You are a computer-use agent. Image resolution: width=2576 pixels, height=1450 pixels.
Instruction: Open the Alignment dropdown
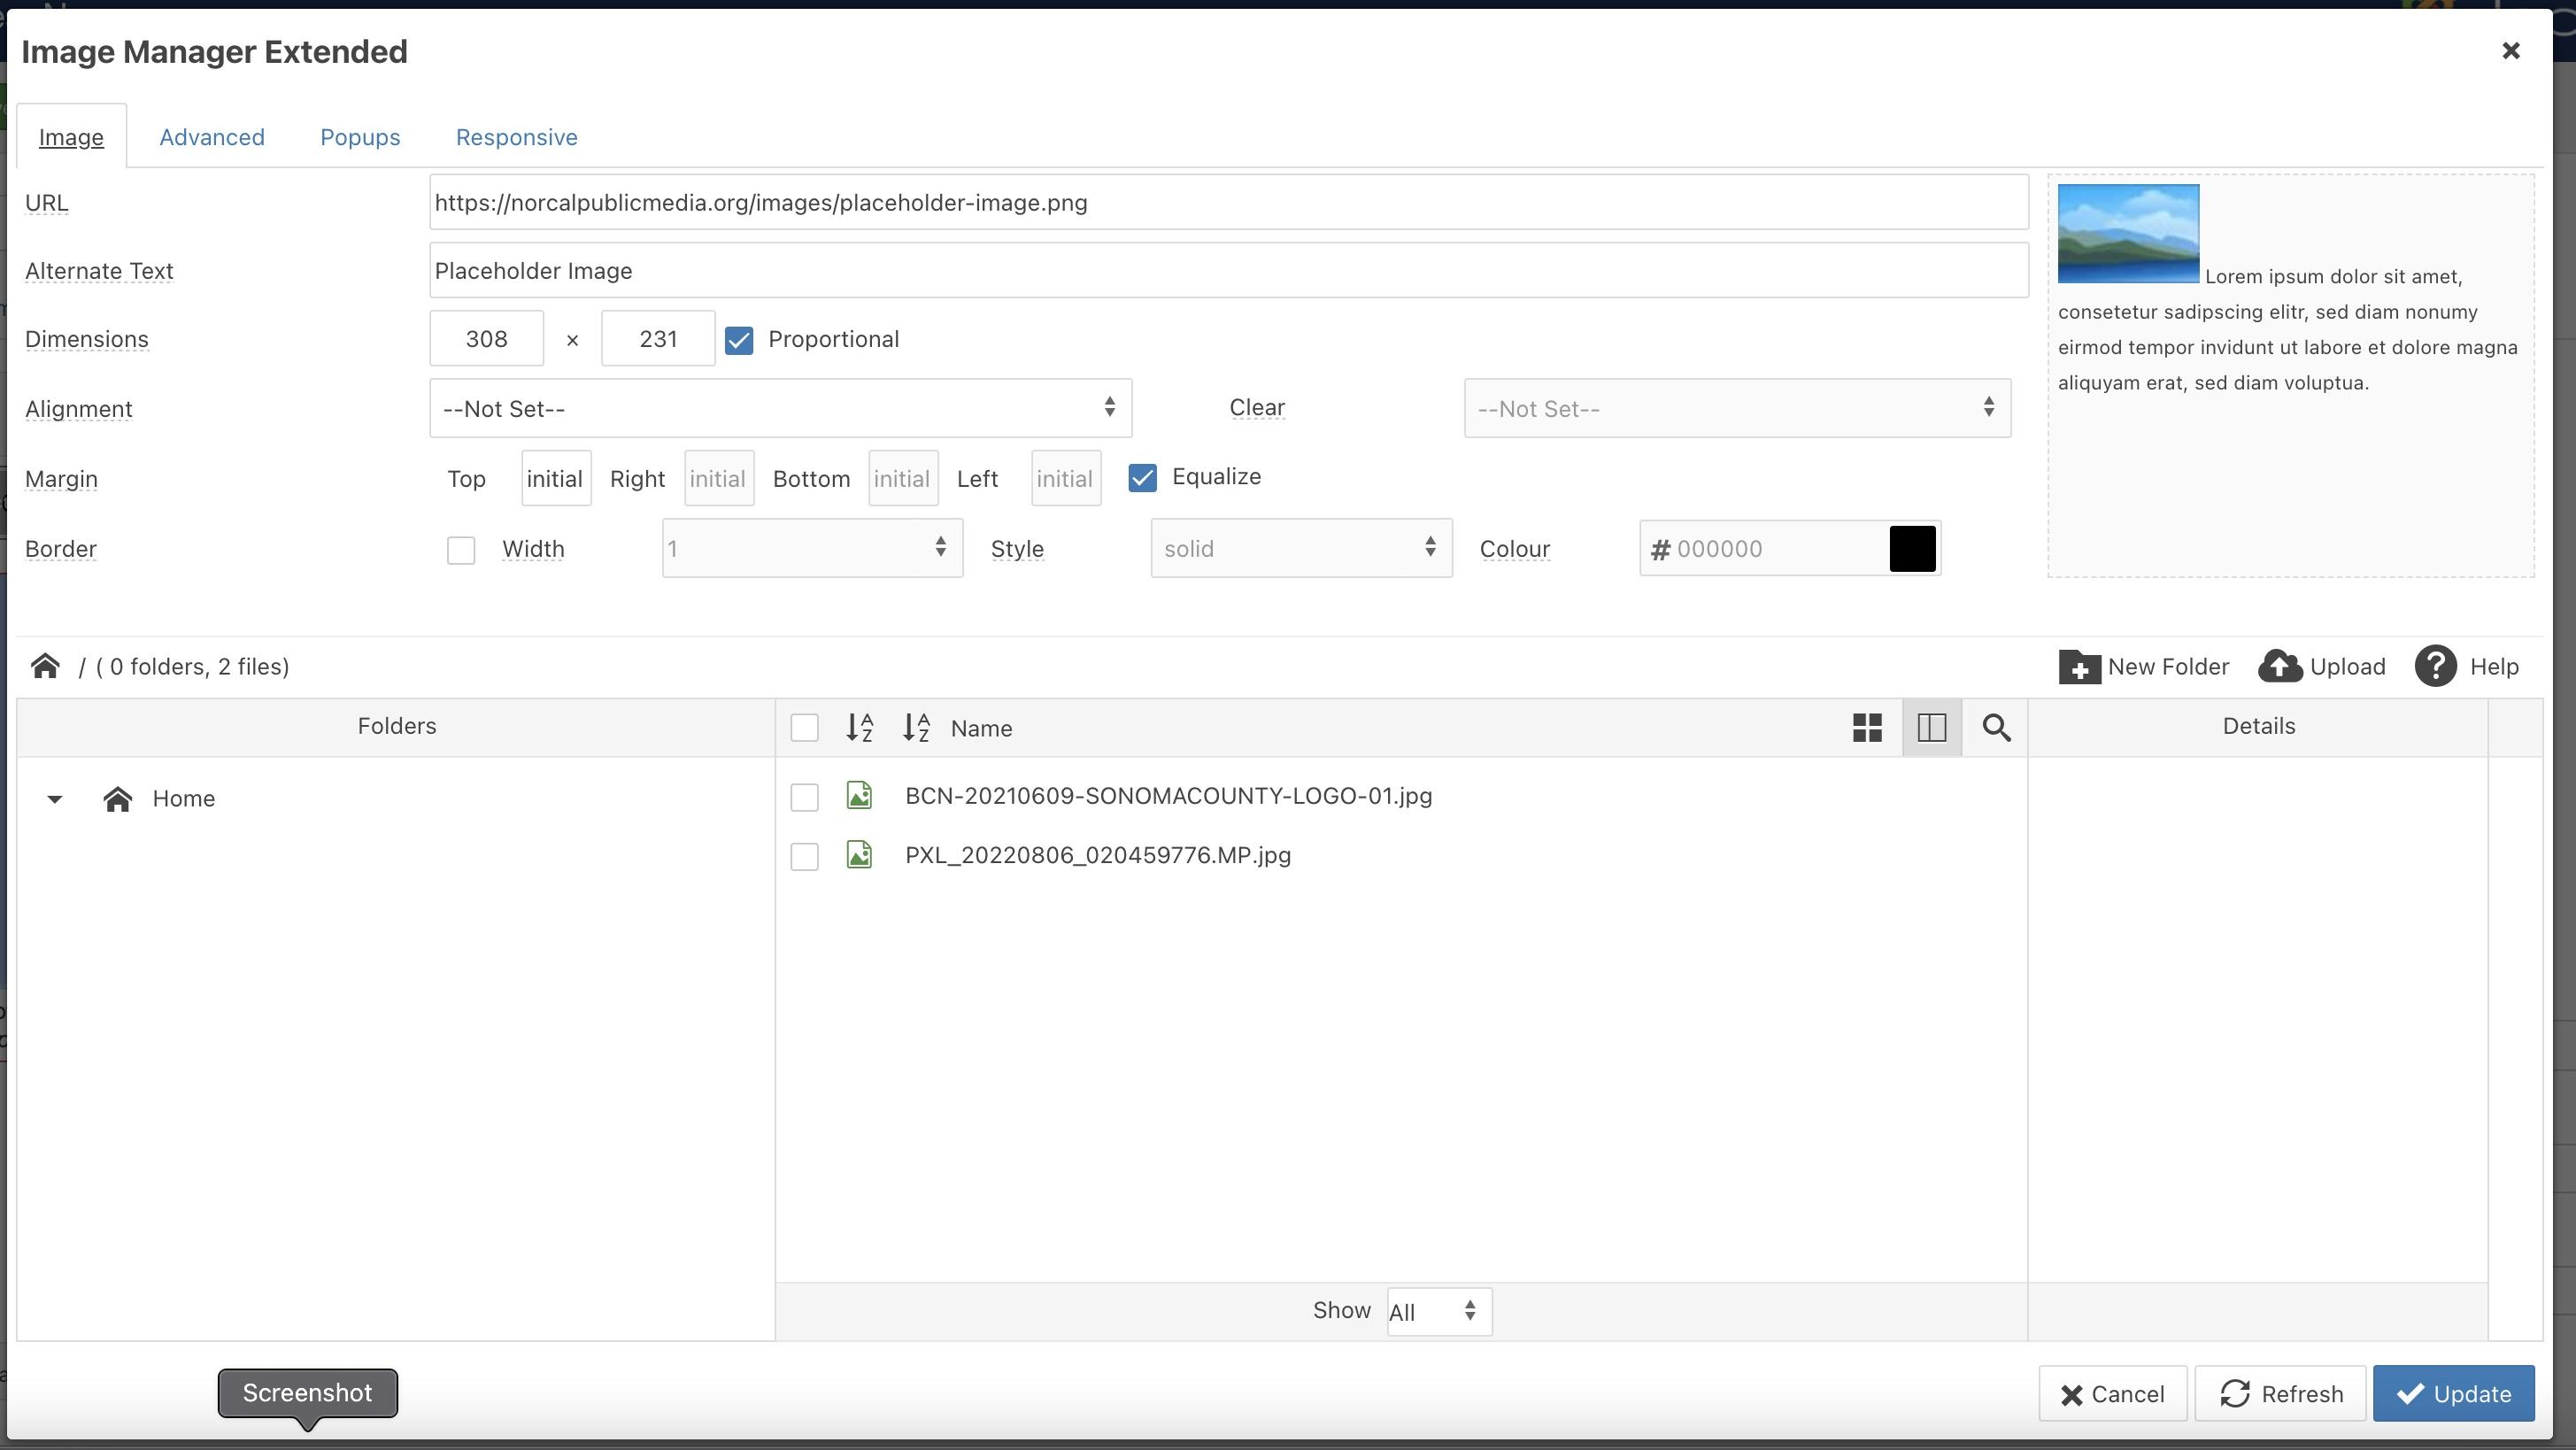pos(780,409)
